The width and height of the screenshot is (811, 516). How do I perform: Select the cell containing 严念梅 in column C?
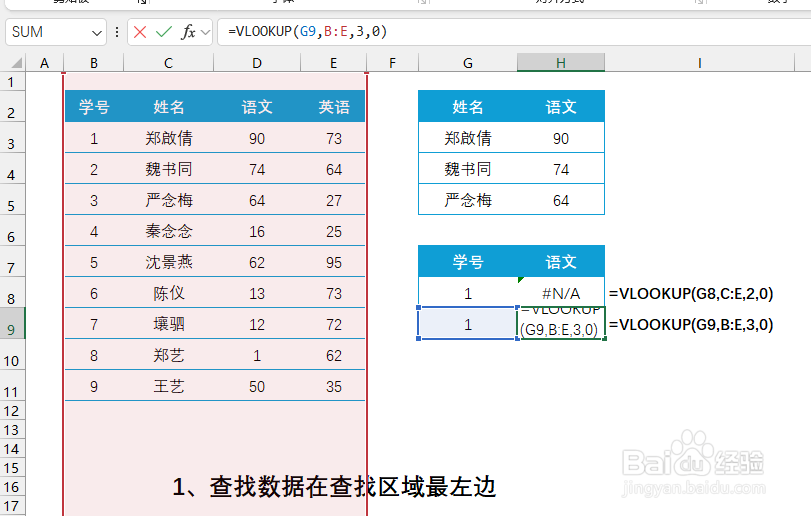click(x=169, y=200)
